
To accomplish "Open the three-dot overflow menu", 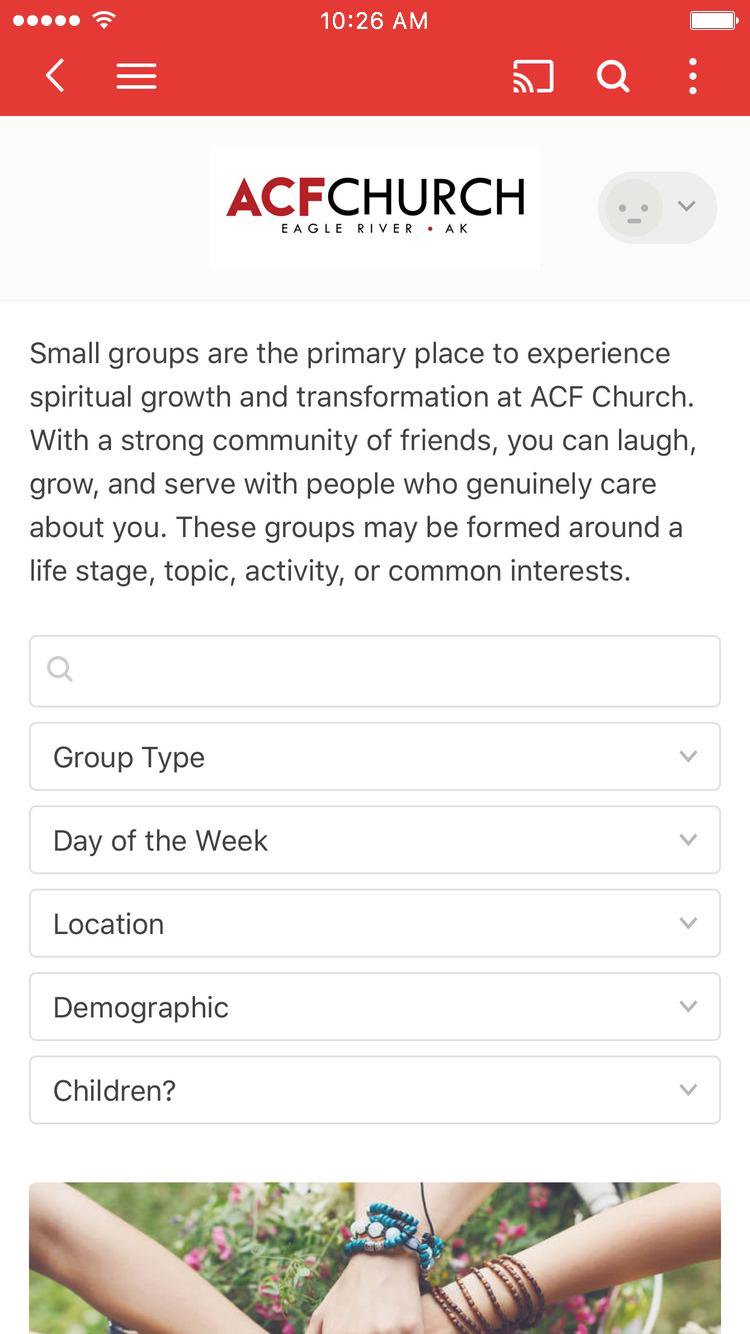I will 692,76.
